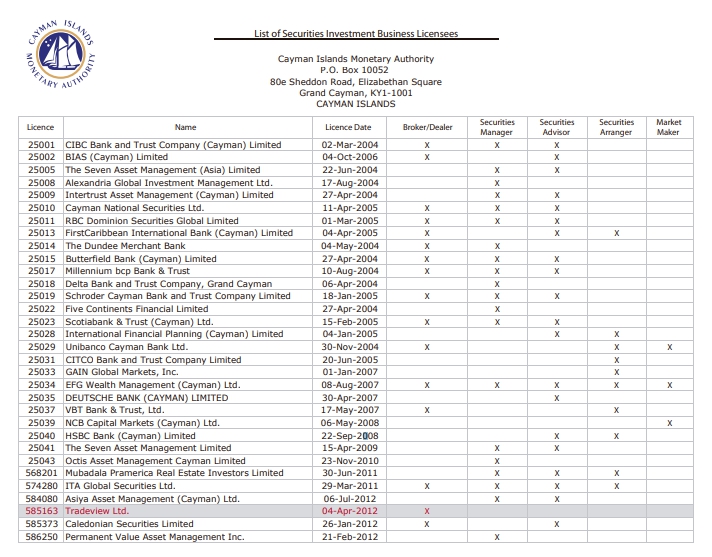Click Delta Bank and Trust Company, Grand Cayman
Screen dimensions: 712x557
169,284
